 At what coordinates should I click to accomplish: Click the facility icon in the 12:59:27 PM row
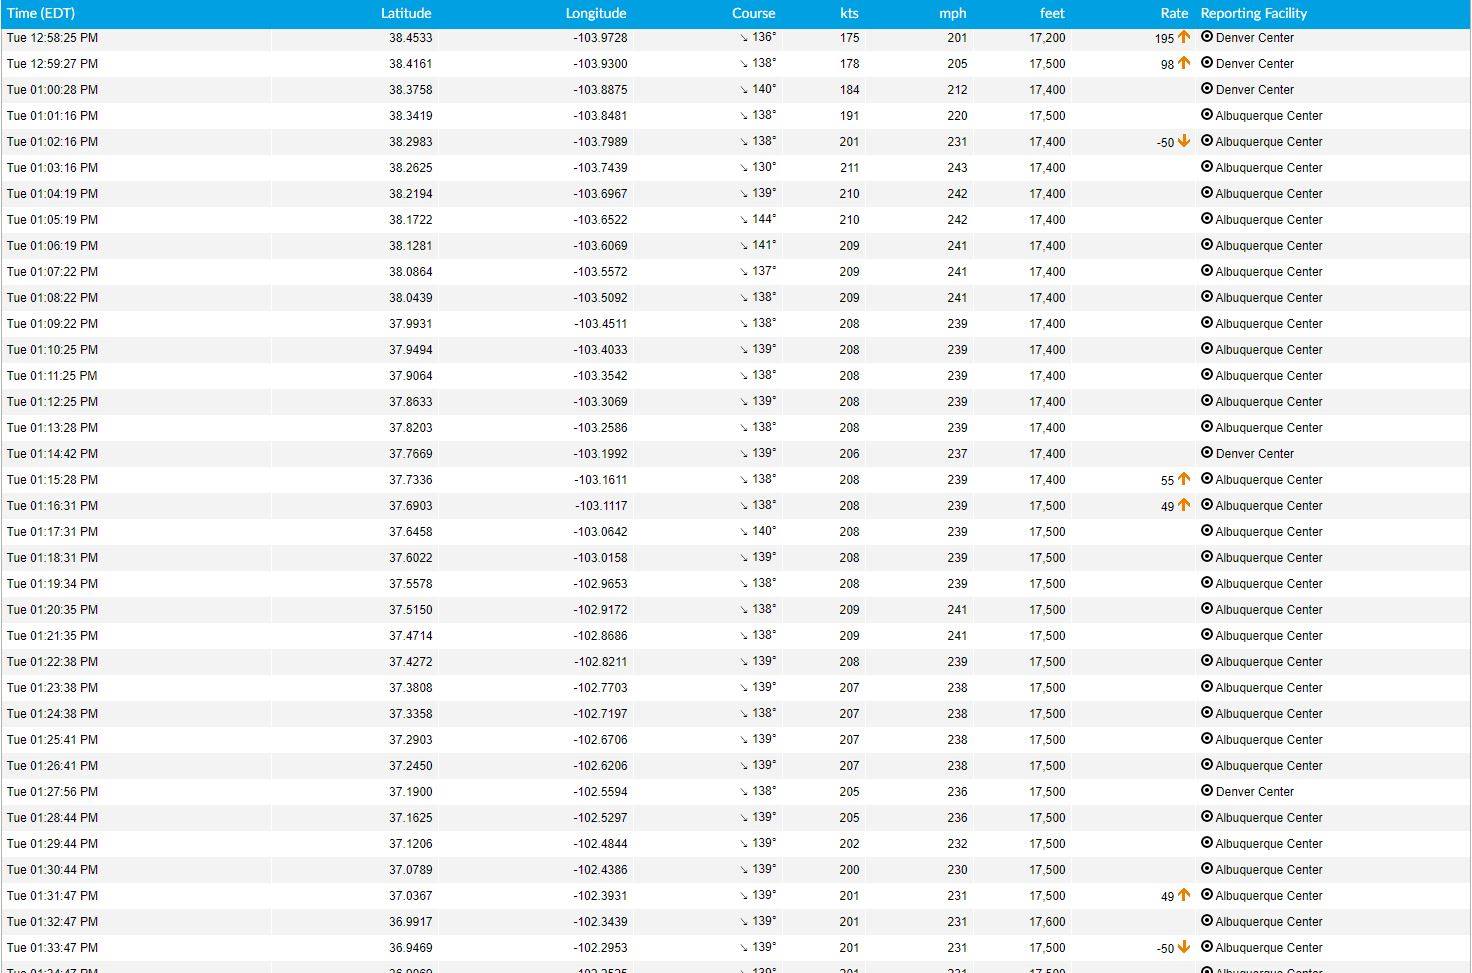coord(1207,63)
